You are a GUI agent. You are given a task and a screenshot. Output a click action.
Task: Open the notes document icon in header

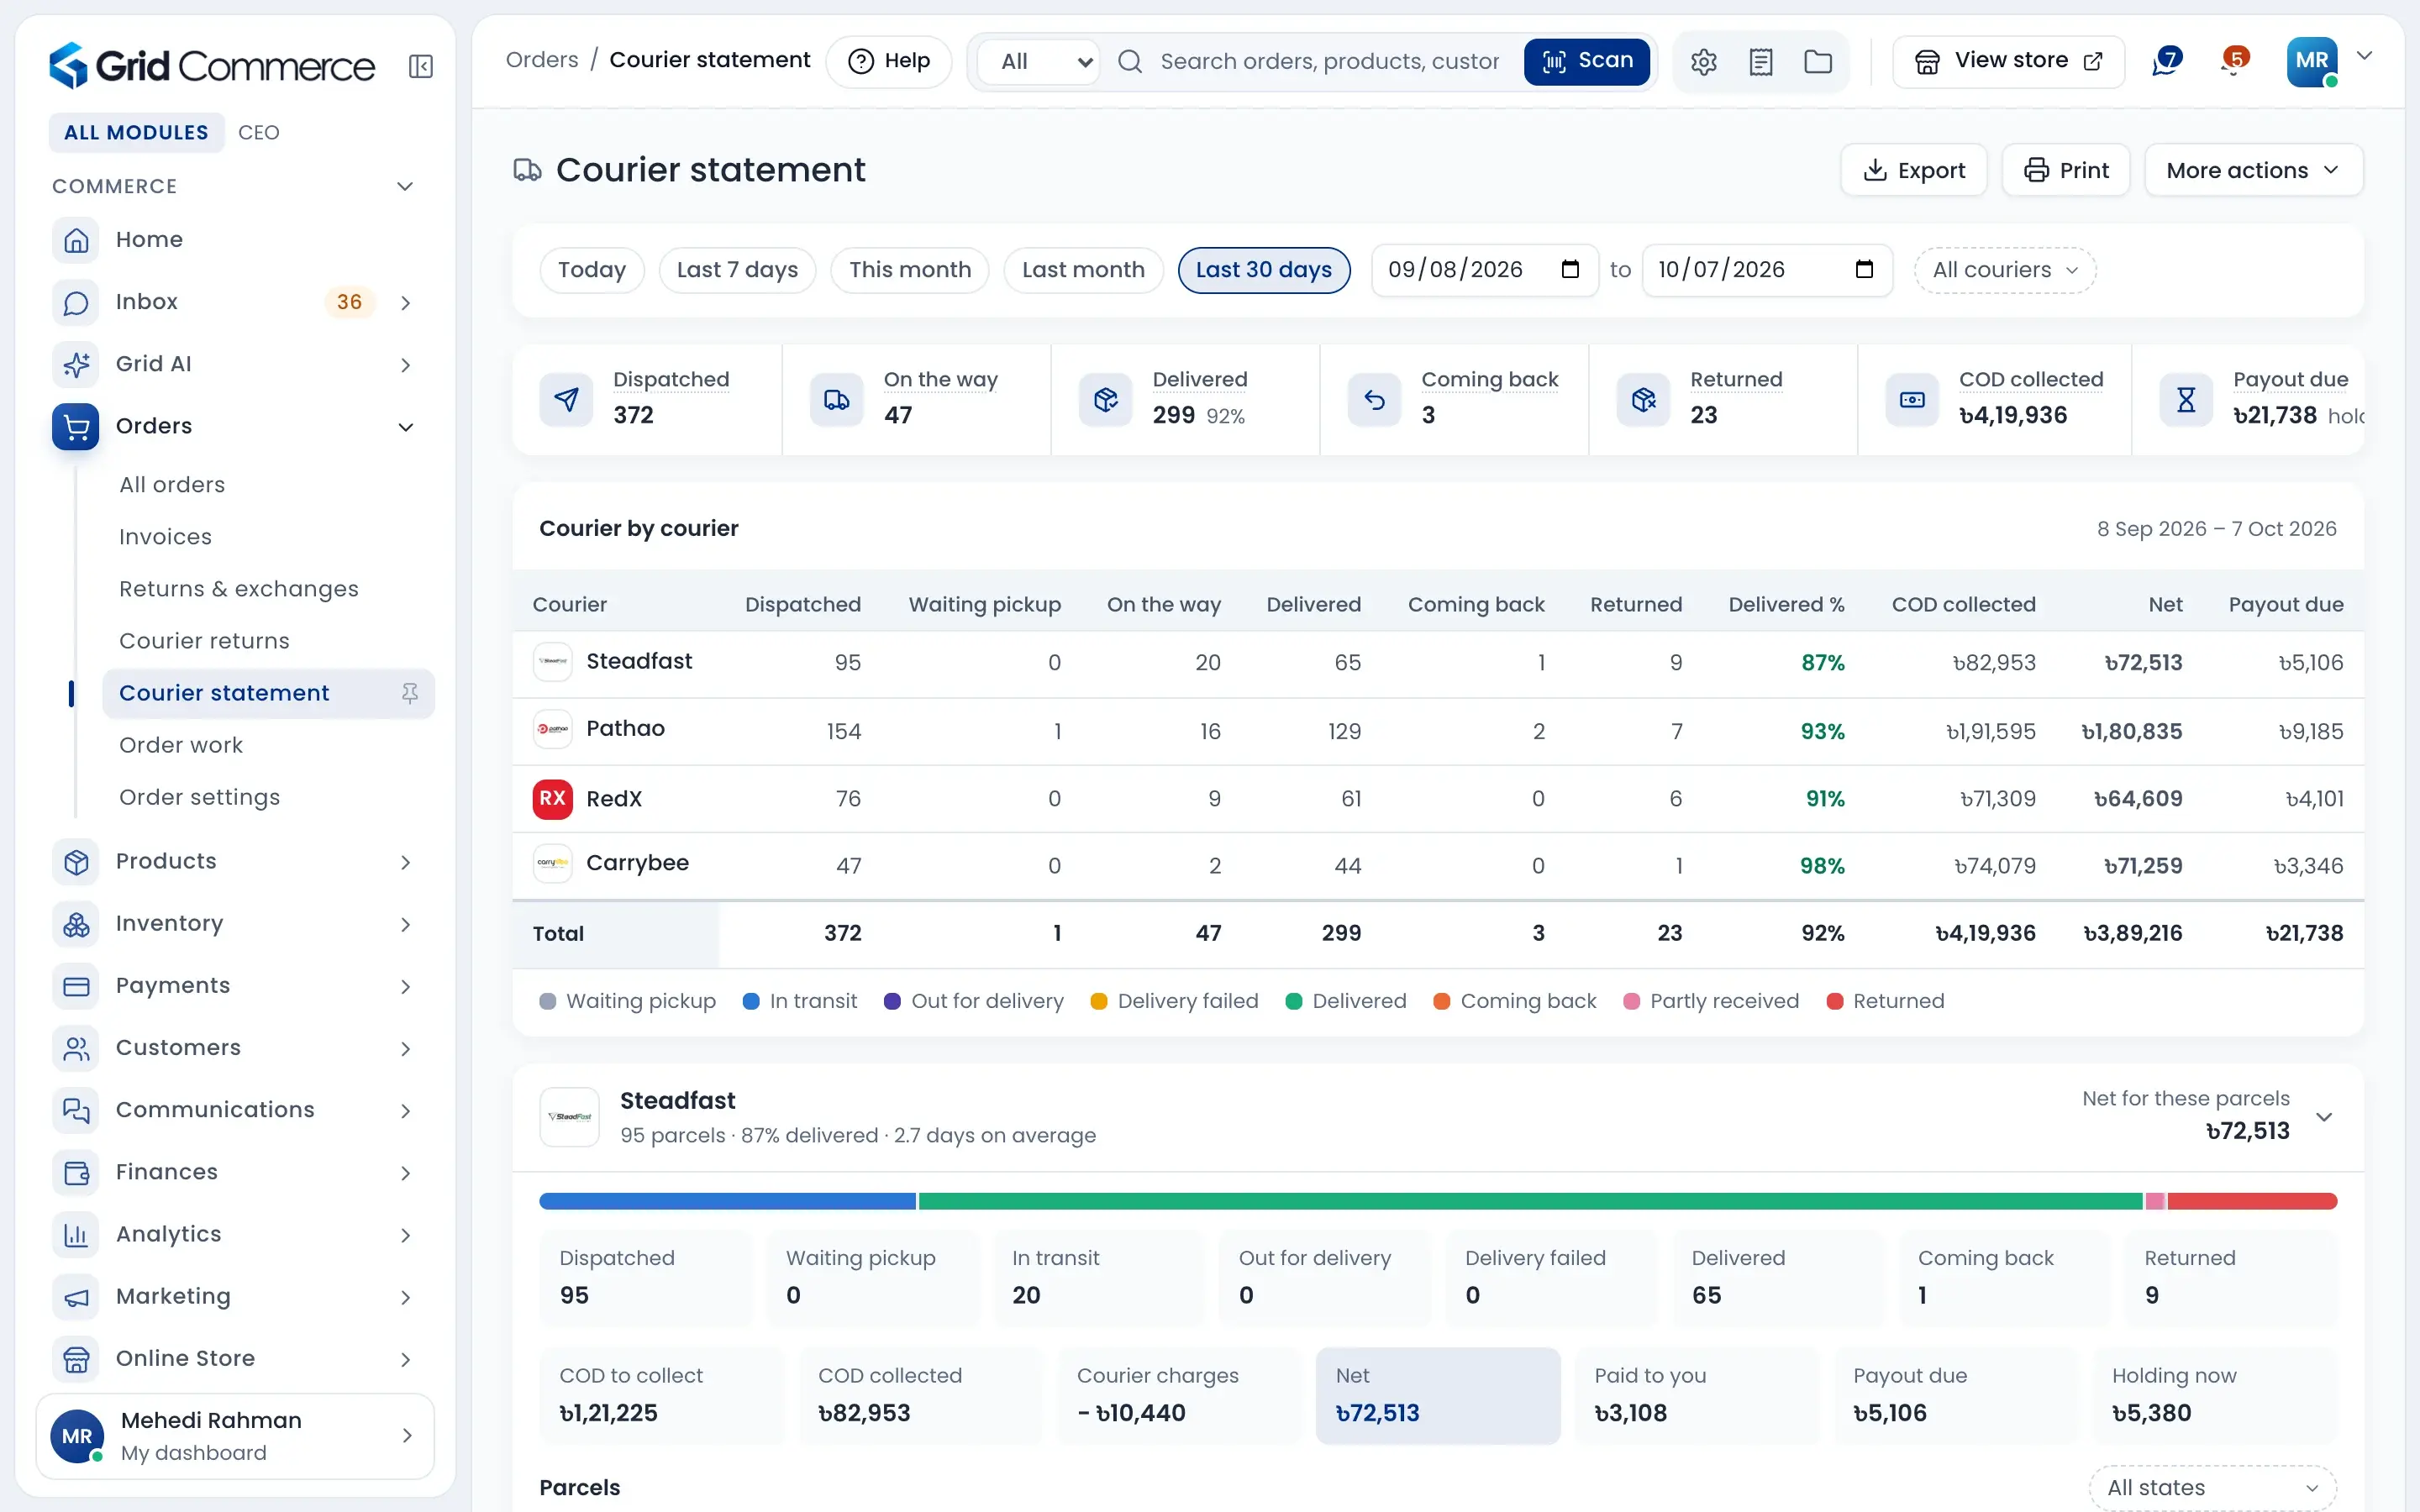(1761, 62)
